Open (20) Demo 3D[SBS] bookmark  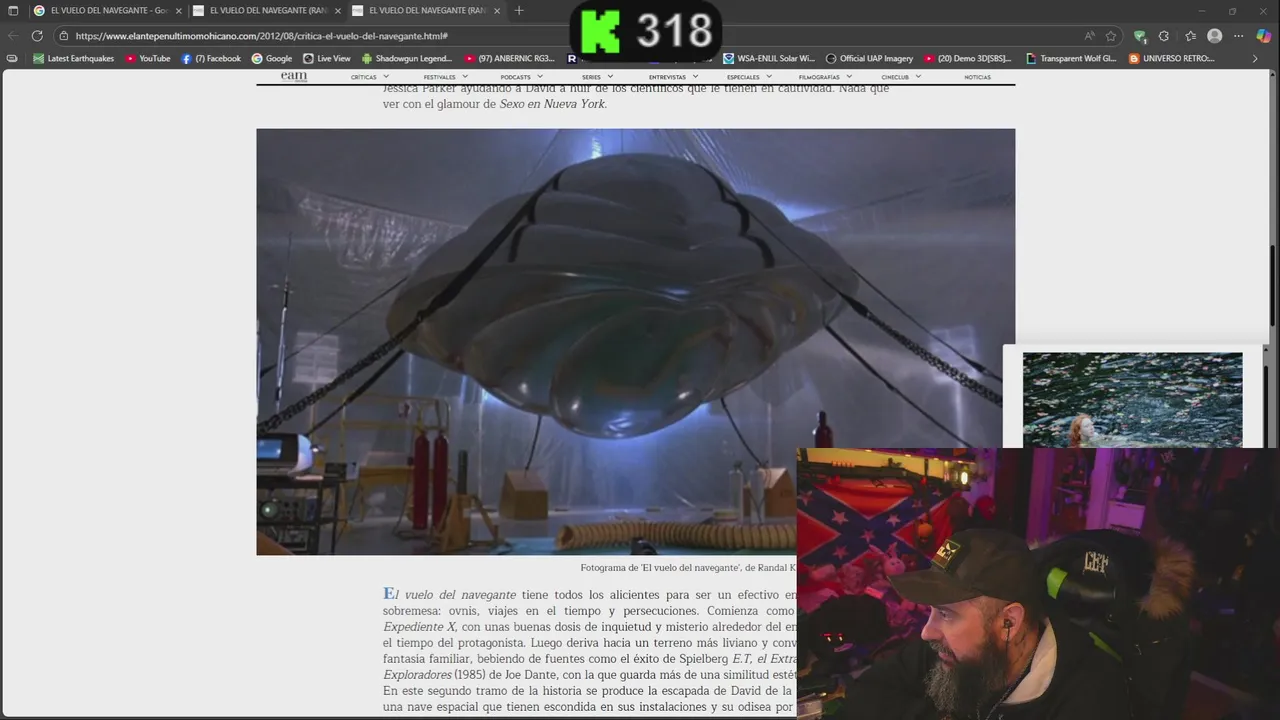pyautogui.click(x=969, y=59)
